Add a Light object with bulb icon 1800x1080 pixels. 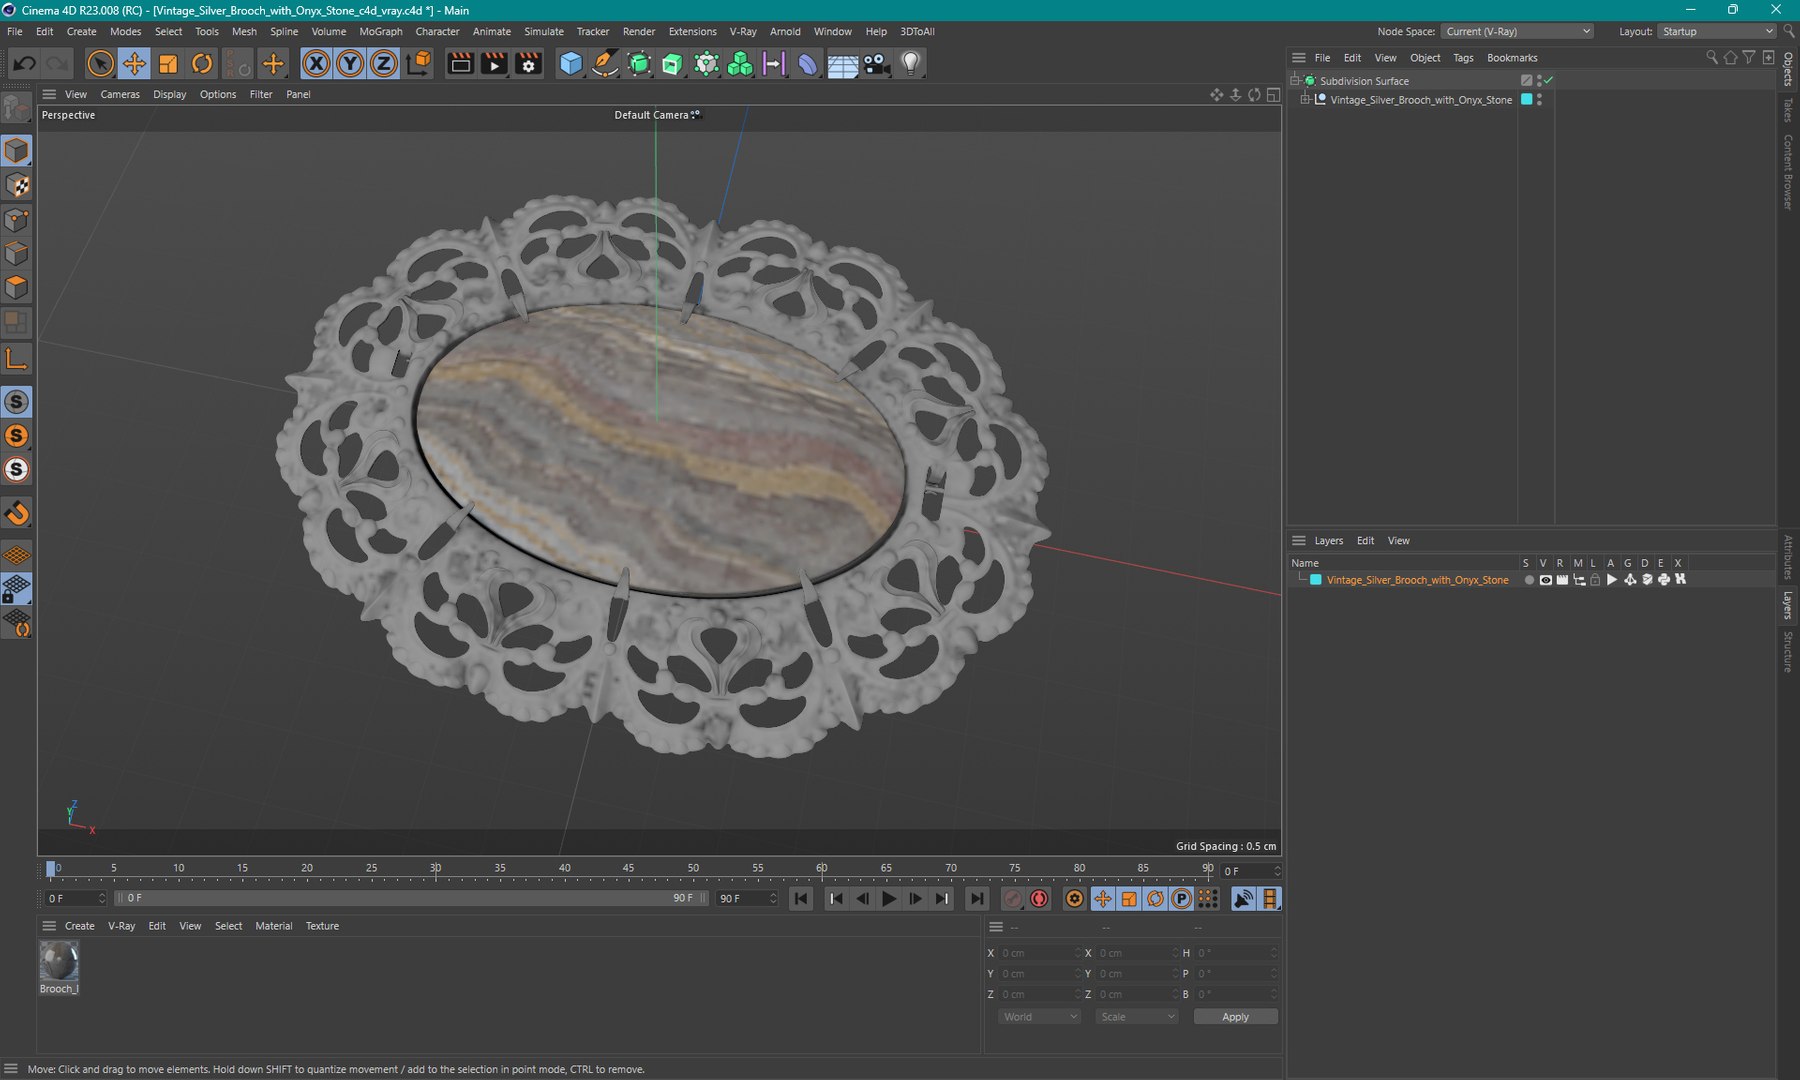click(910, 64)
